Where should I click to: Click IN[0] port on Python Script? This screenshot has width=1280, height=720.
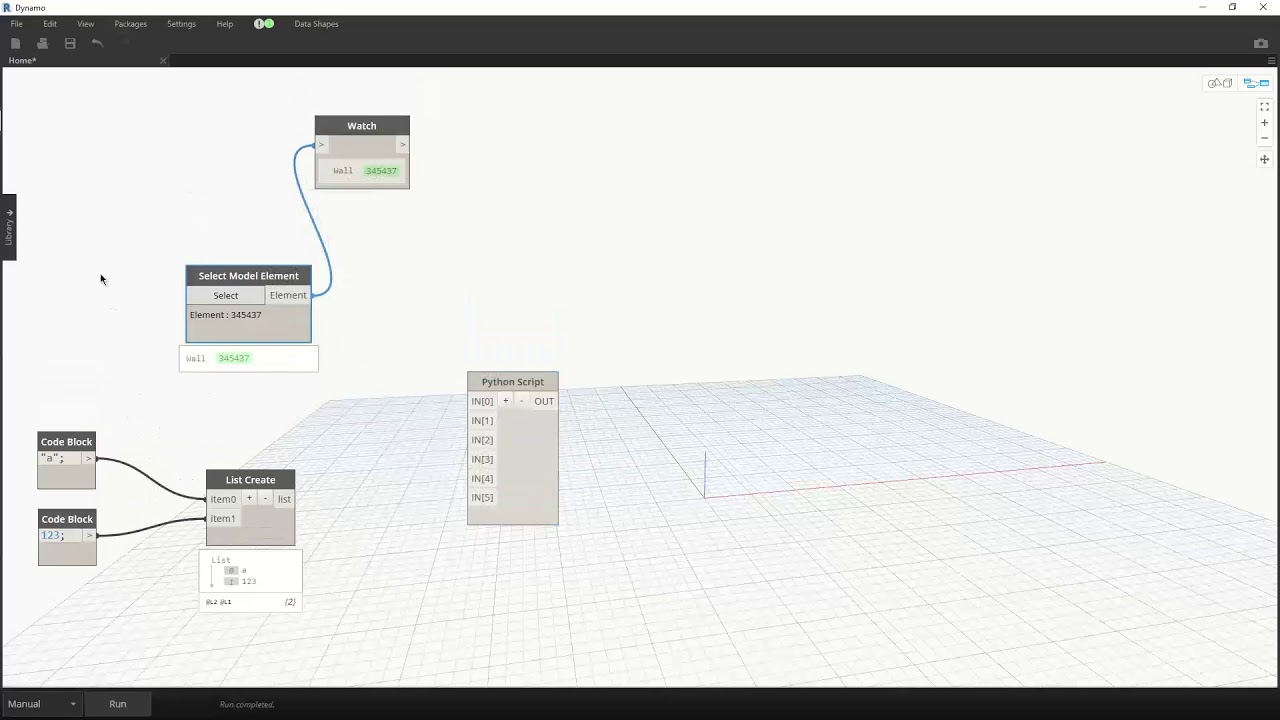coord(482,401)
